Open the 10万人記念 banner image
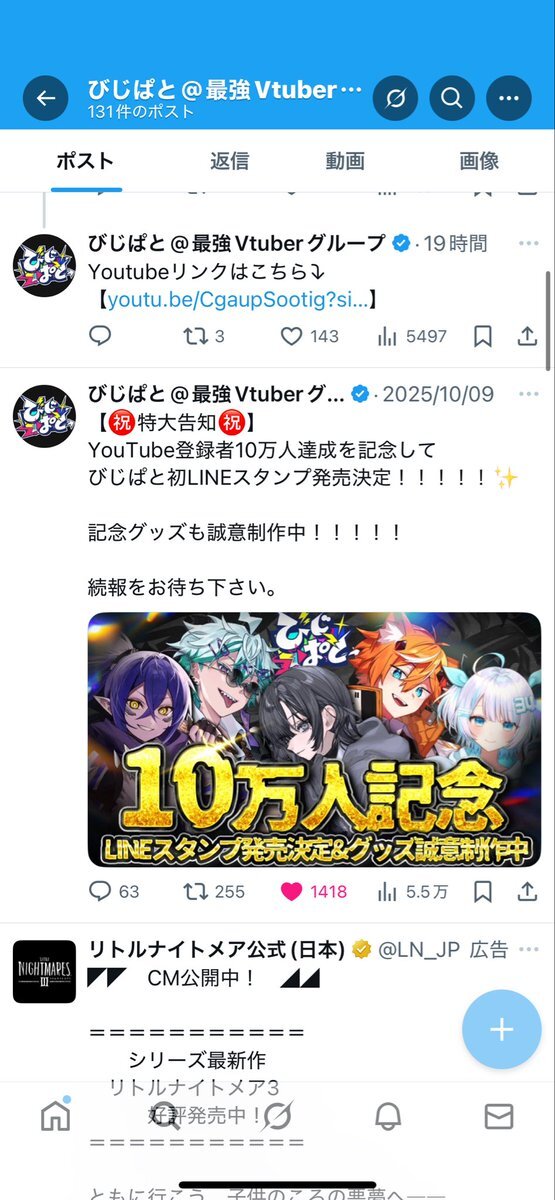 [315, 739]
